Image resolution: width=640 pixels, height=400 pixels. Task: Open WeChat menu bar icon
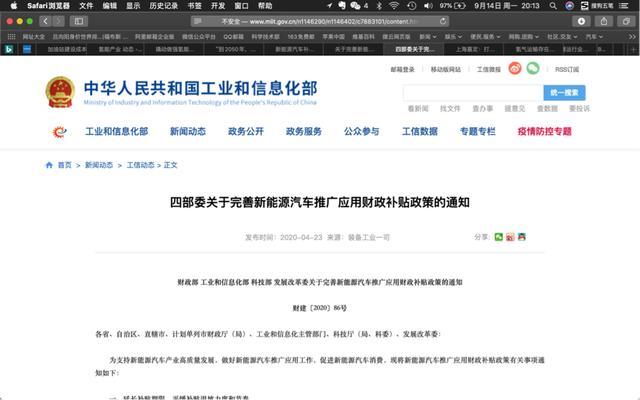358,6
